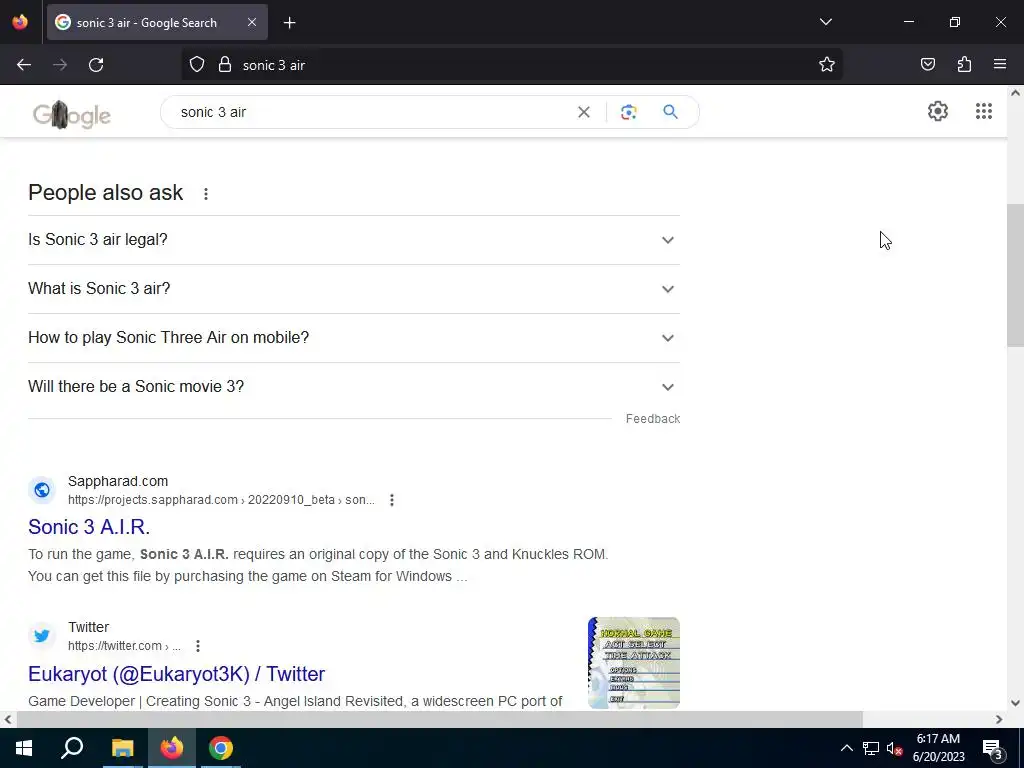The width and height of the screenshot is (1024, 768).
Task: Click the horizontal scrollbar thumb
Action: [x=440, y=719]
